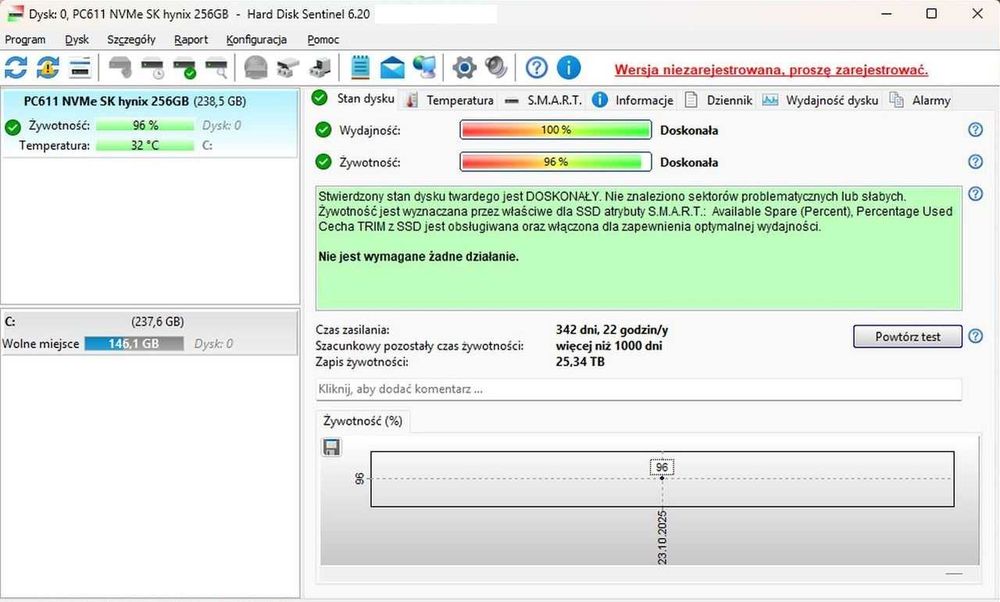1000x602 pixels.
Task: Click the 96 data point on the chart
Action: point(662,478)
